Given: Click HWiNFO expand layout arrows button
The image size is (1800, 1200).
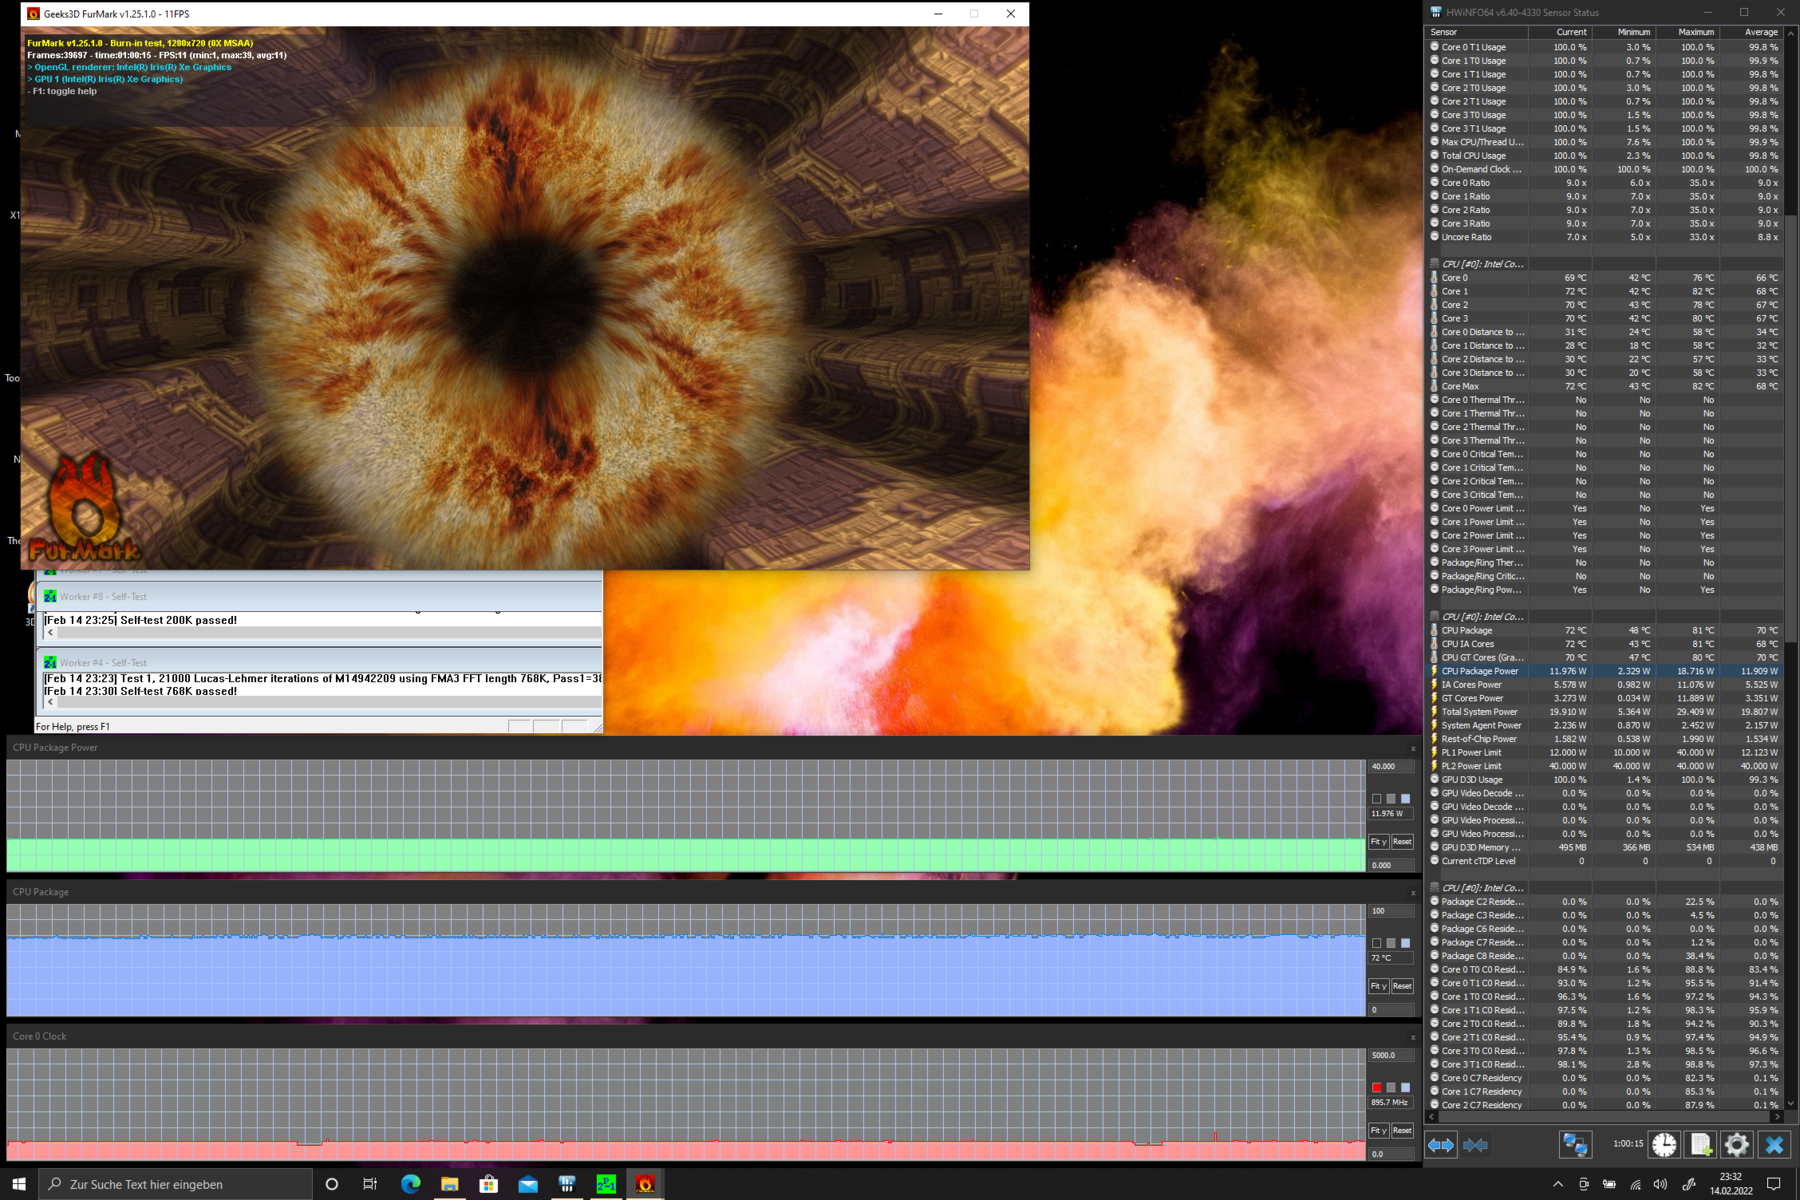Looking at the screenshot, I should (1441, 1145).
